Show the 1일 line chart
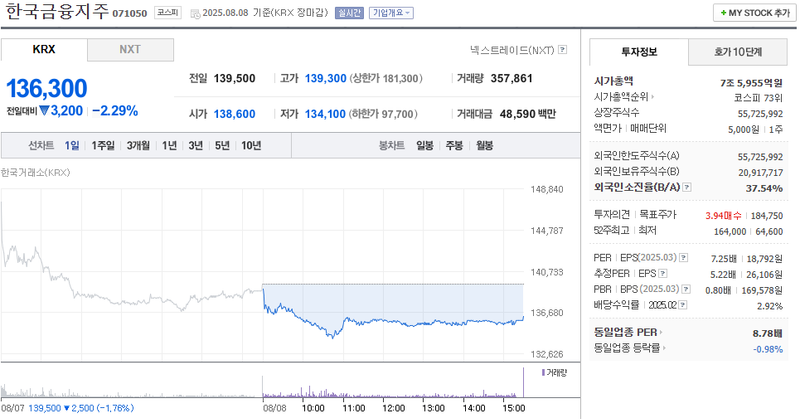800x419 pixels. click(x=72, y=145)
